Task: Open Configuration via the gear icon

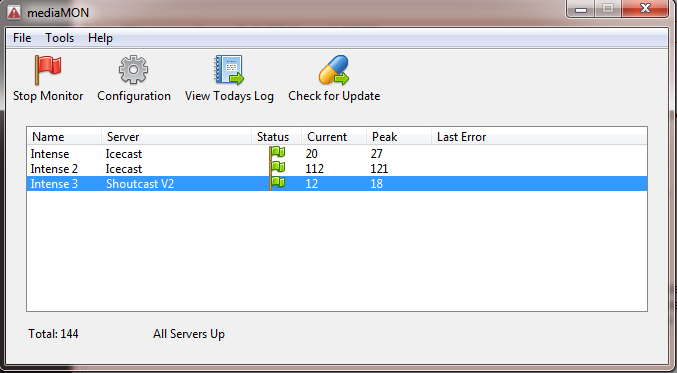Action: point(133,70)
